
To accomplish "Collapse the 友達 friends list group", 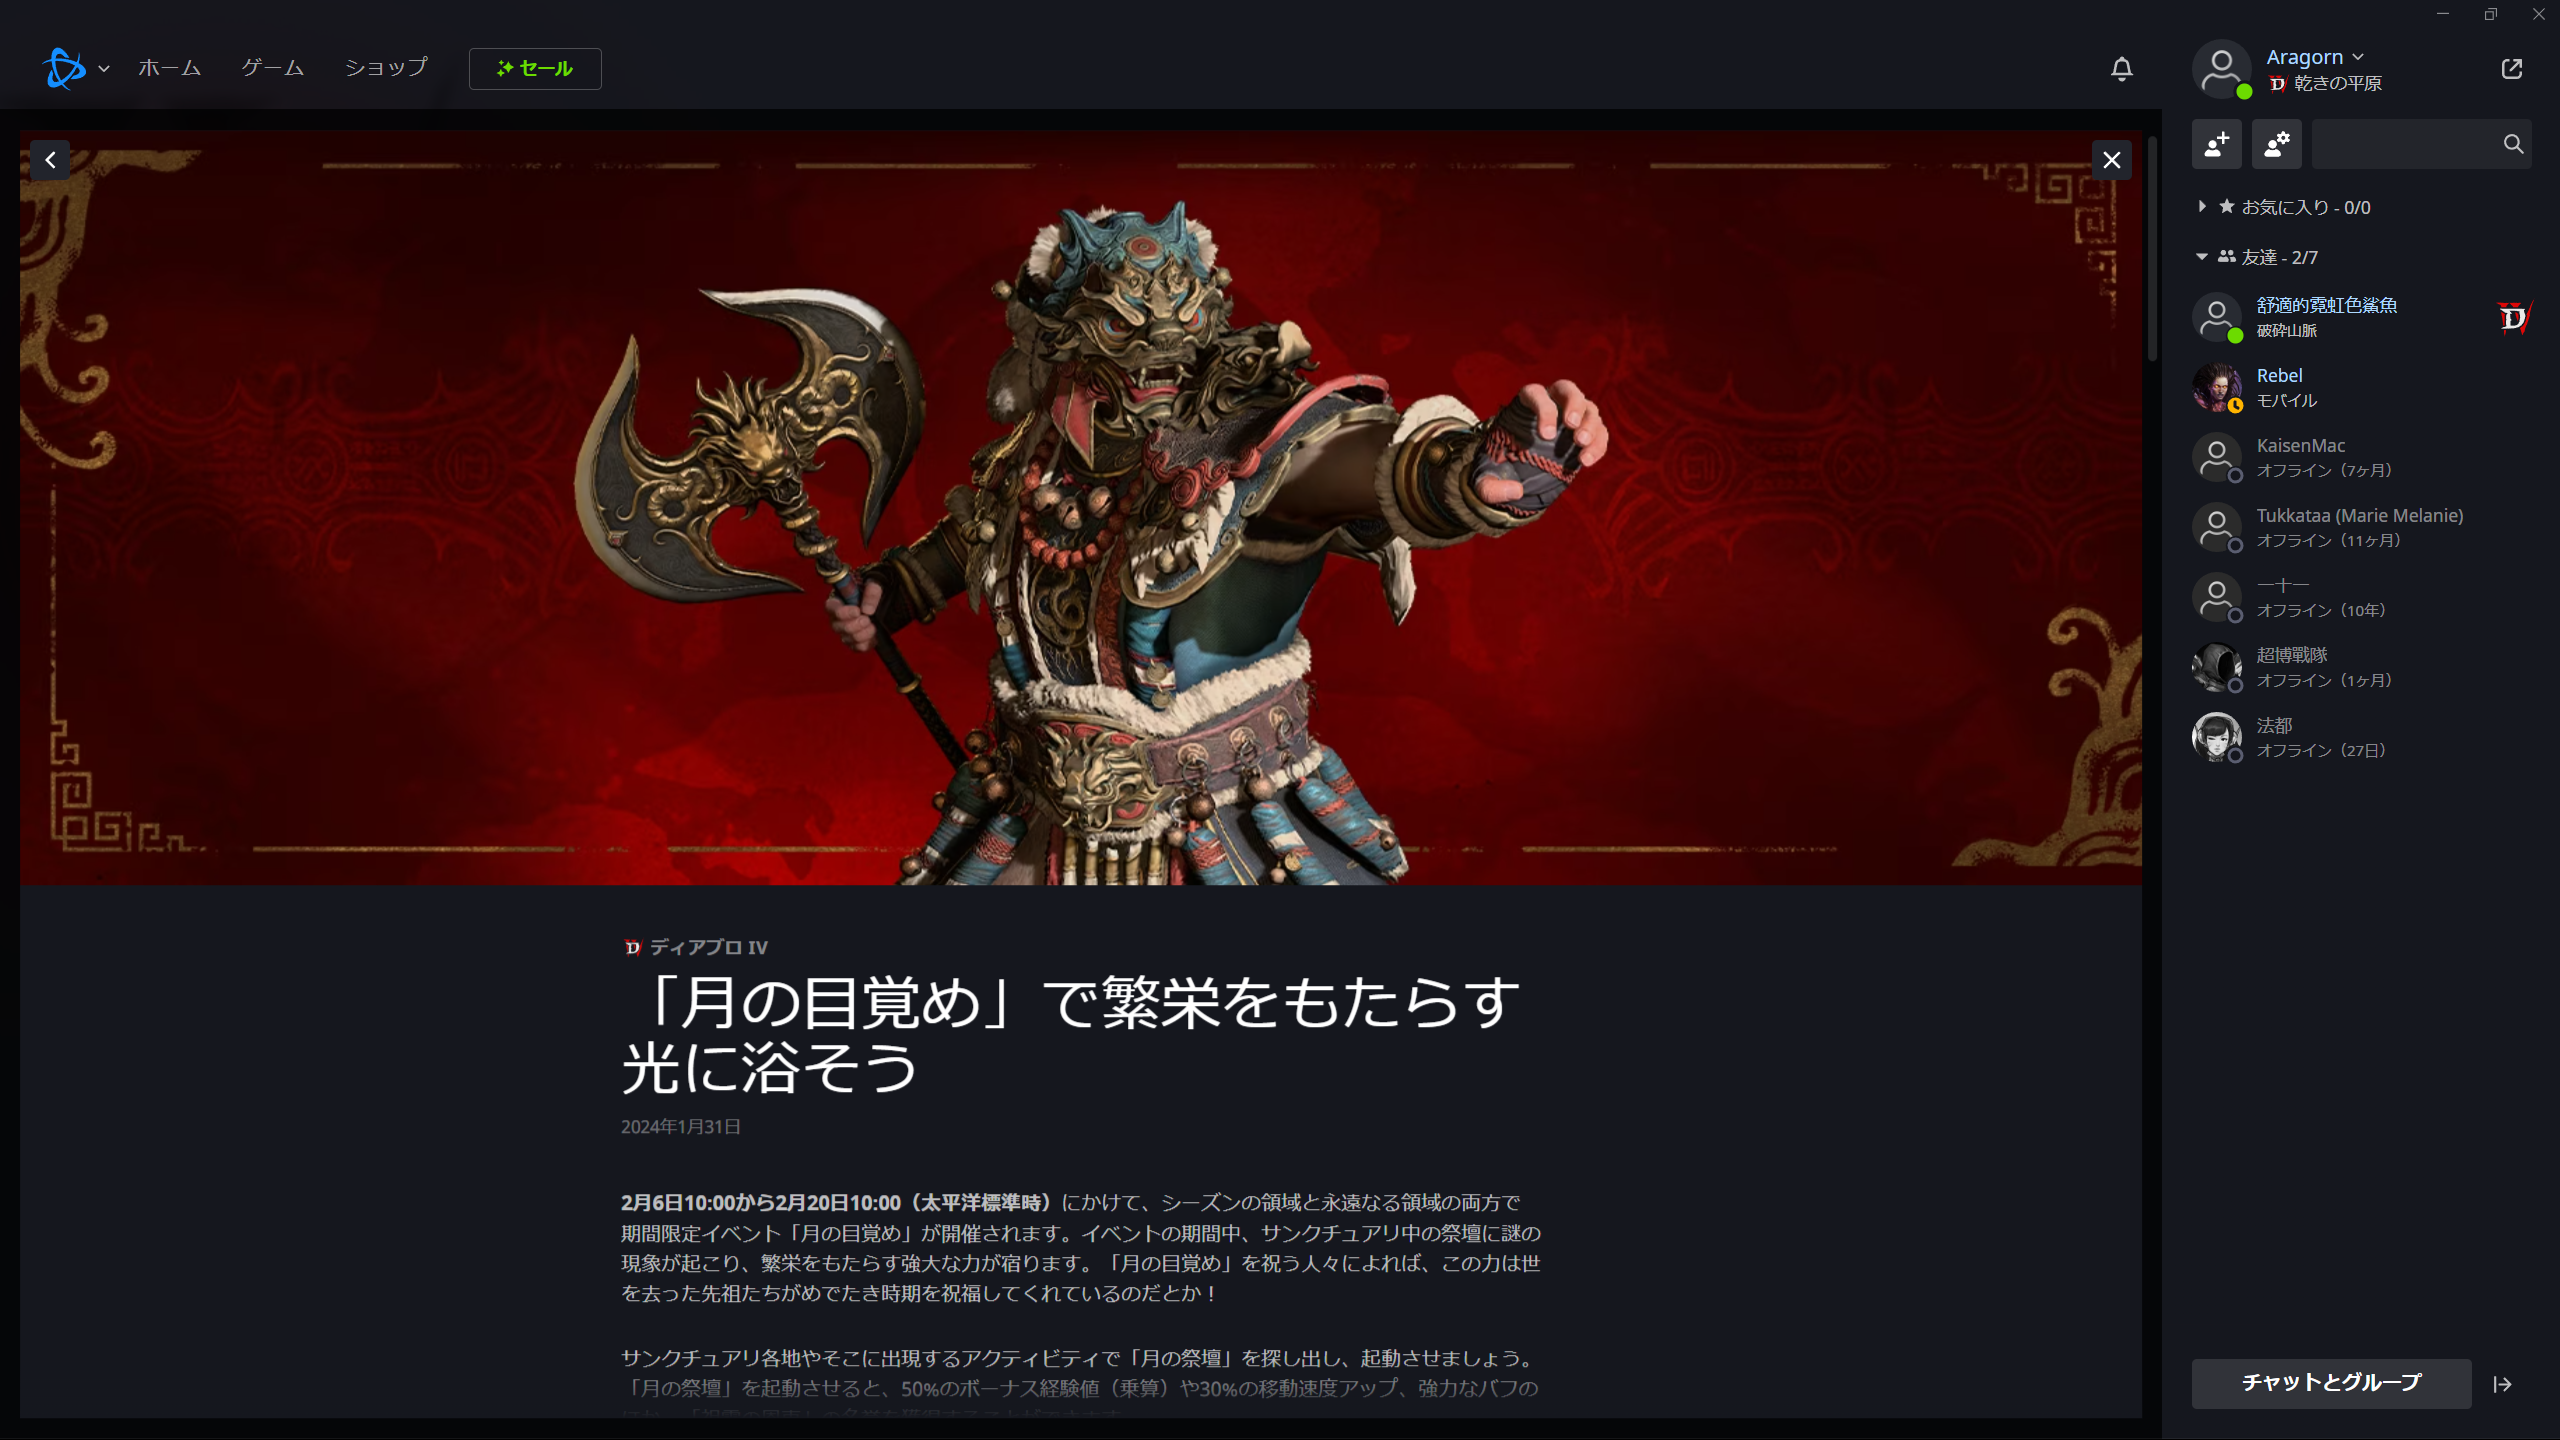I will click(2255, 257).
